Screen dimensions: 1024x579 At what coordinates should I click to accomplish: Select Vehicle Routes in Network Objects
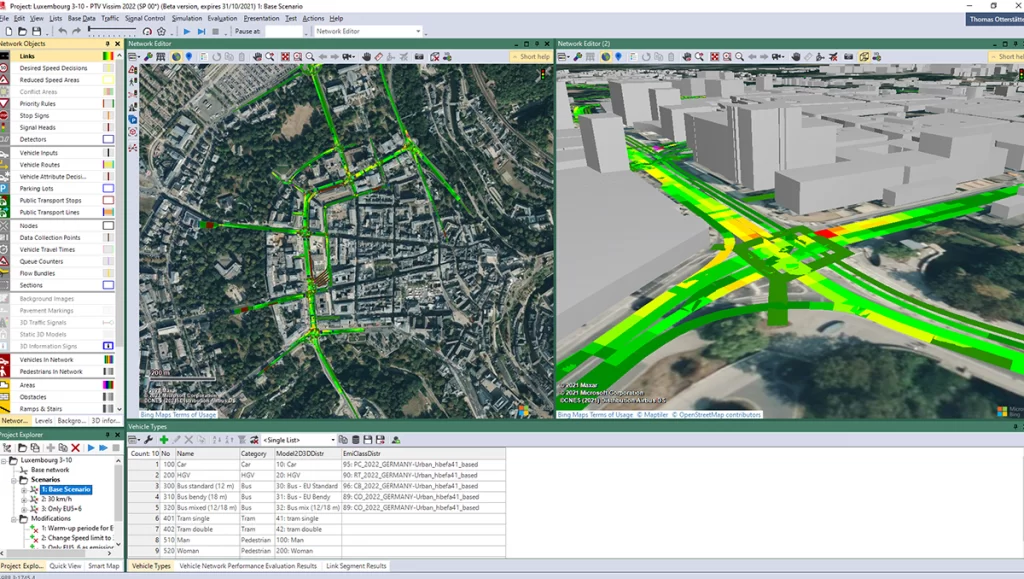(x=39, y=164)
